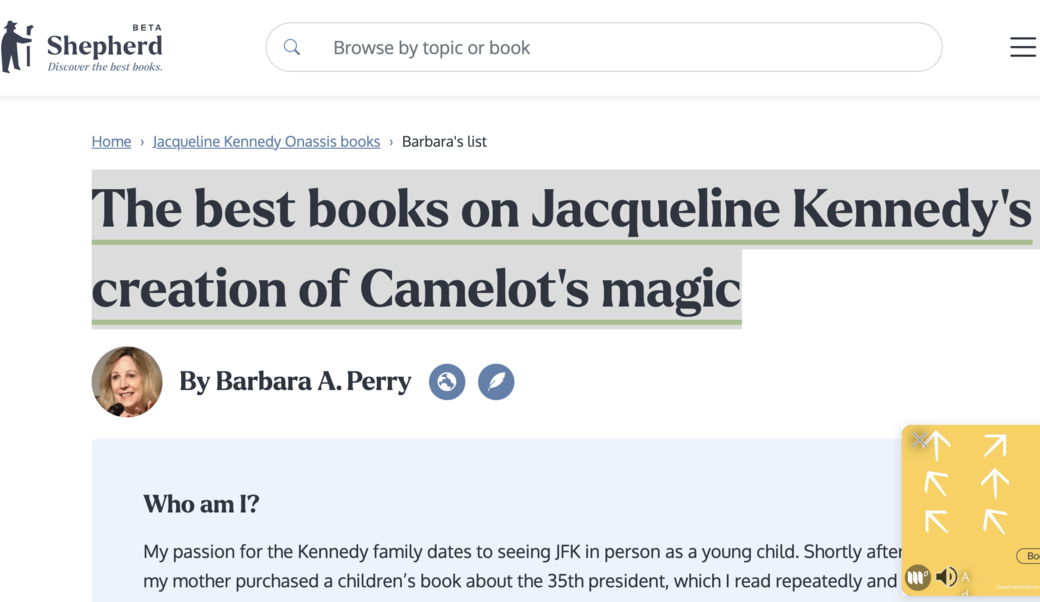Click the Shepherd wordmark to go home
This screenshot has height=602, width=1040.
coord(105,43)
